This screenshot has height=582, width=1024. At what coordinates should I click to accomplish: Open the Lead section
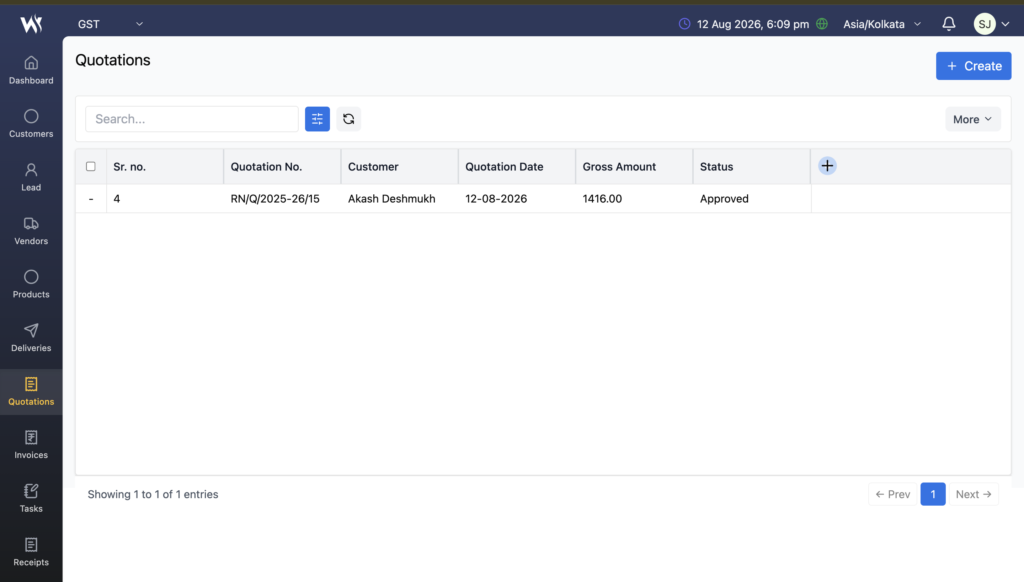tap(31, 178)
